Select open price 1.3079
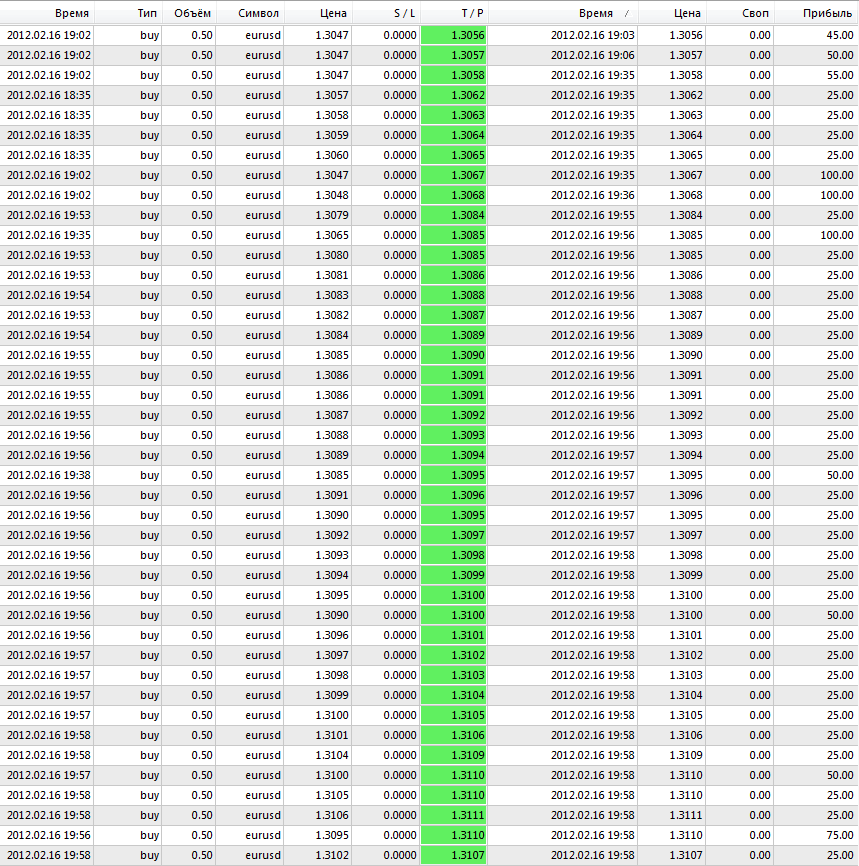 (332, 215)
